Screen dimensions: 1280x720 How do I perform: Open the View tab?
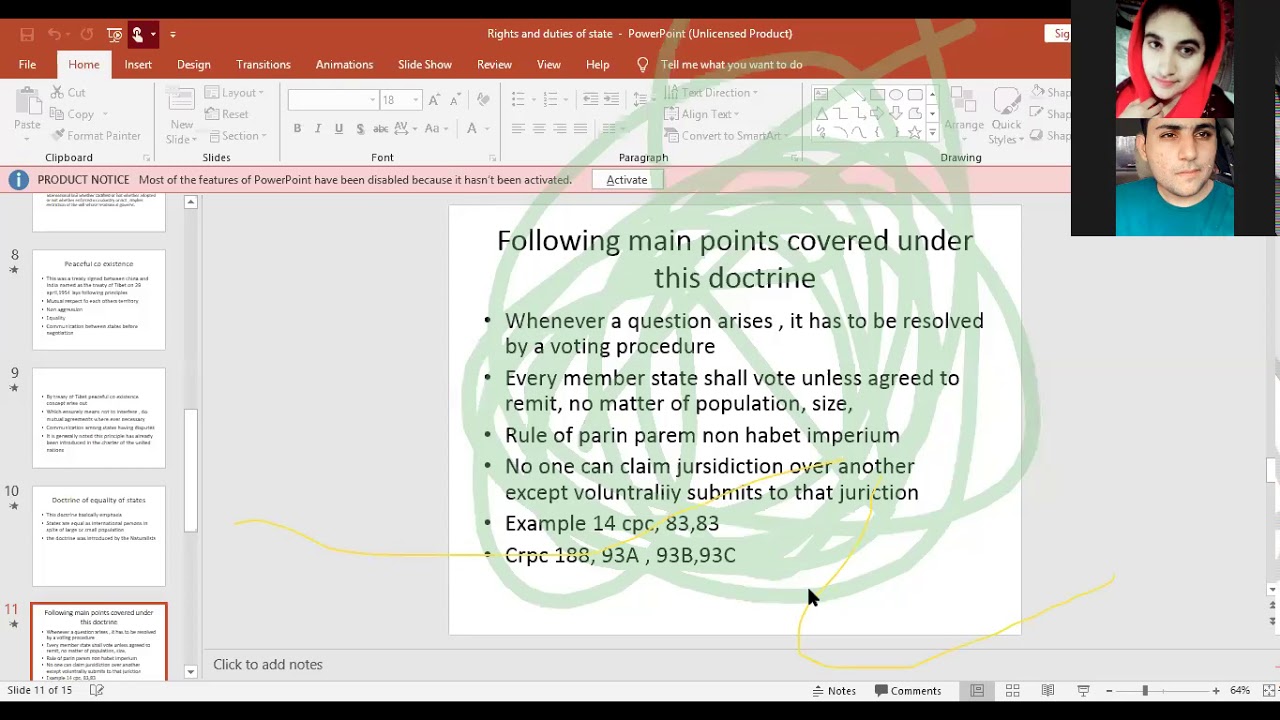pos(548,64)
